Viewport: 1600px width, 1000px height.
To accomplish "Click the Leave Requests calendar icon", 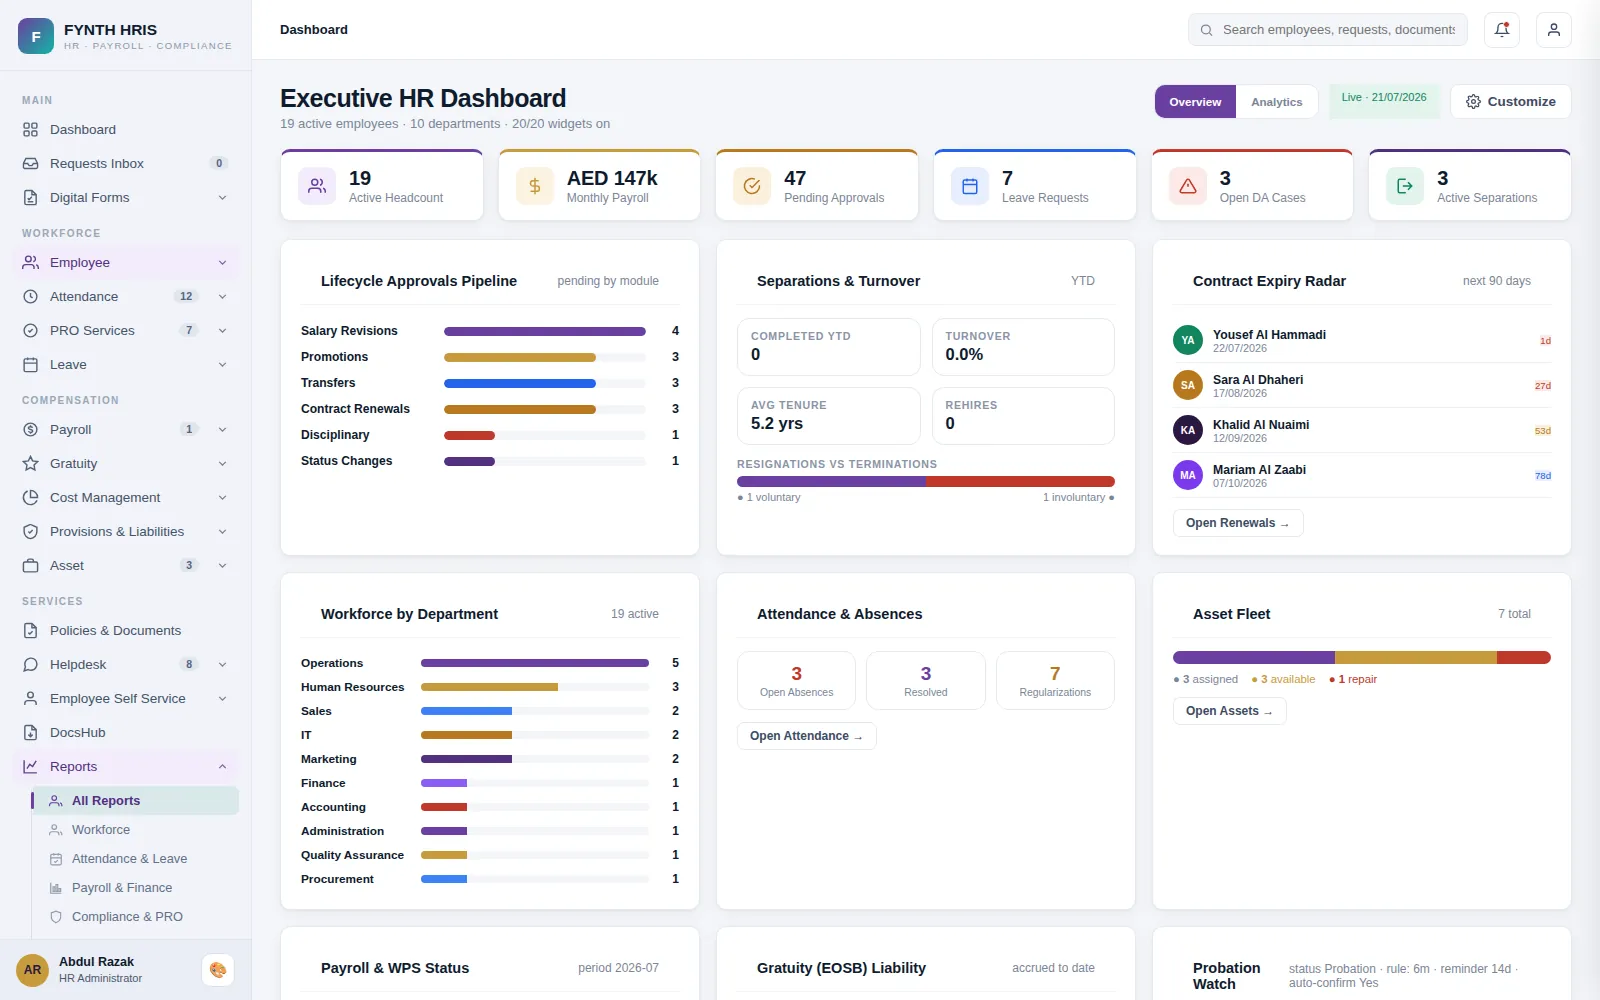I will tap(970, 186).
